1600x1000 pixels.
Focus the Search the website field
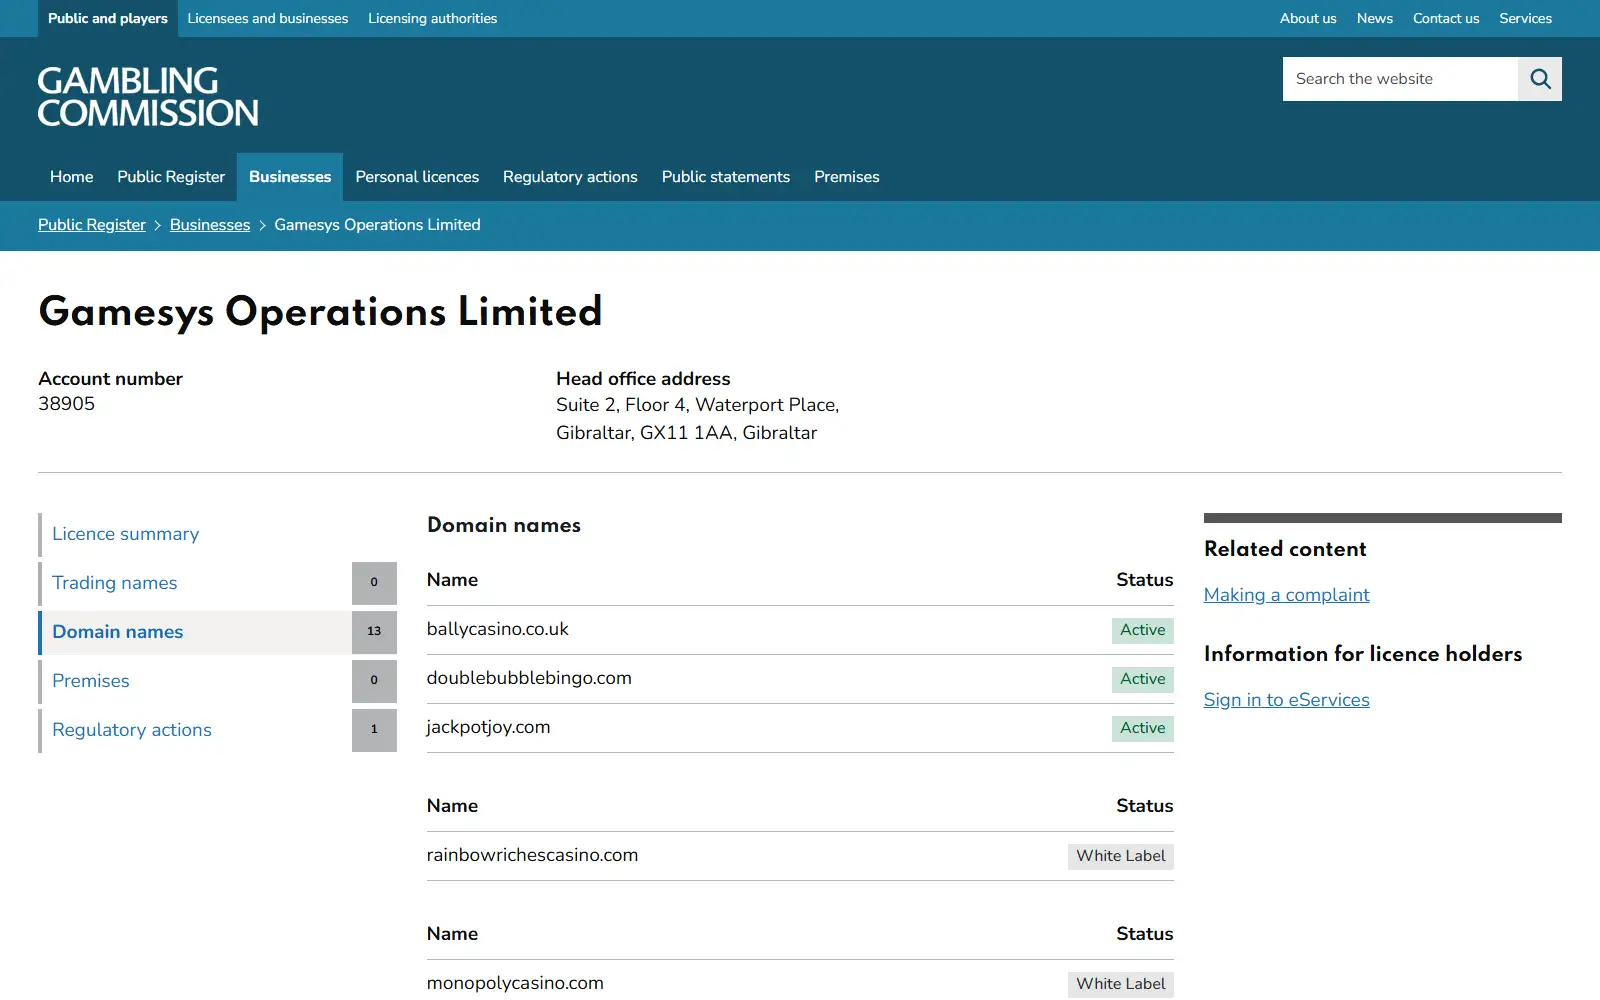1400,79
